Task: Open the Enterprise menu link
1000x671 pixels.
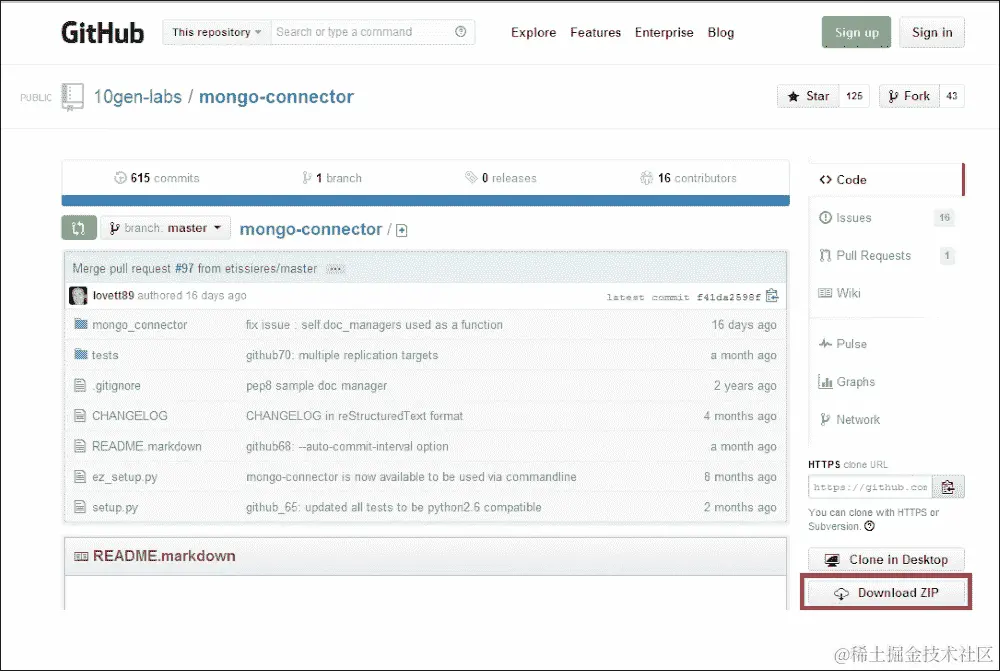Action: pos(664,33)
